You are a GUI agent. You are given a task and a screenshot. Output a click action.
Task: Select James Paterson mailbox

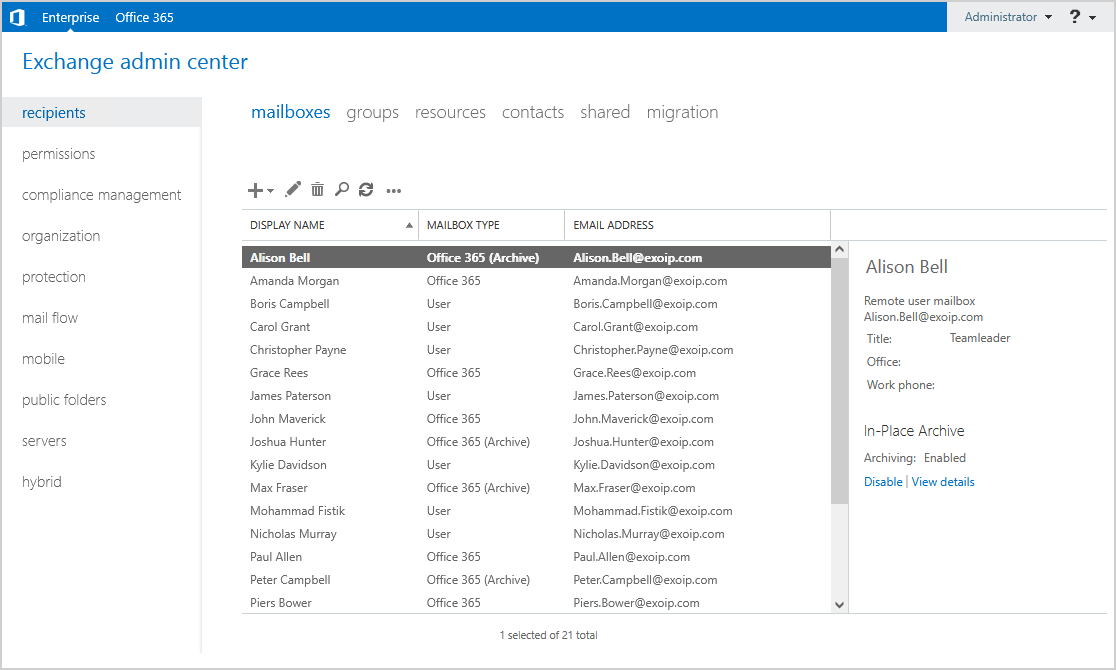coord(537,396)
